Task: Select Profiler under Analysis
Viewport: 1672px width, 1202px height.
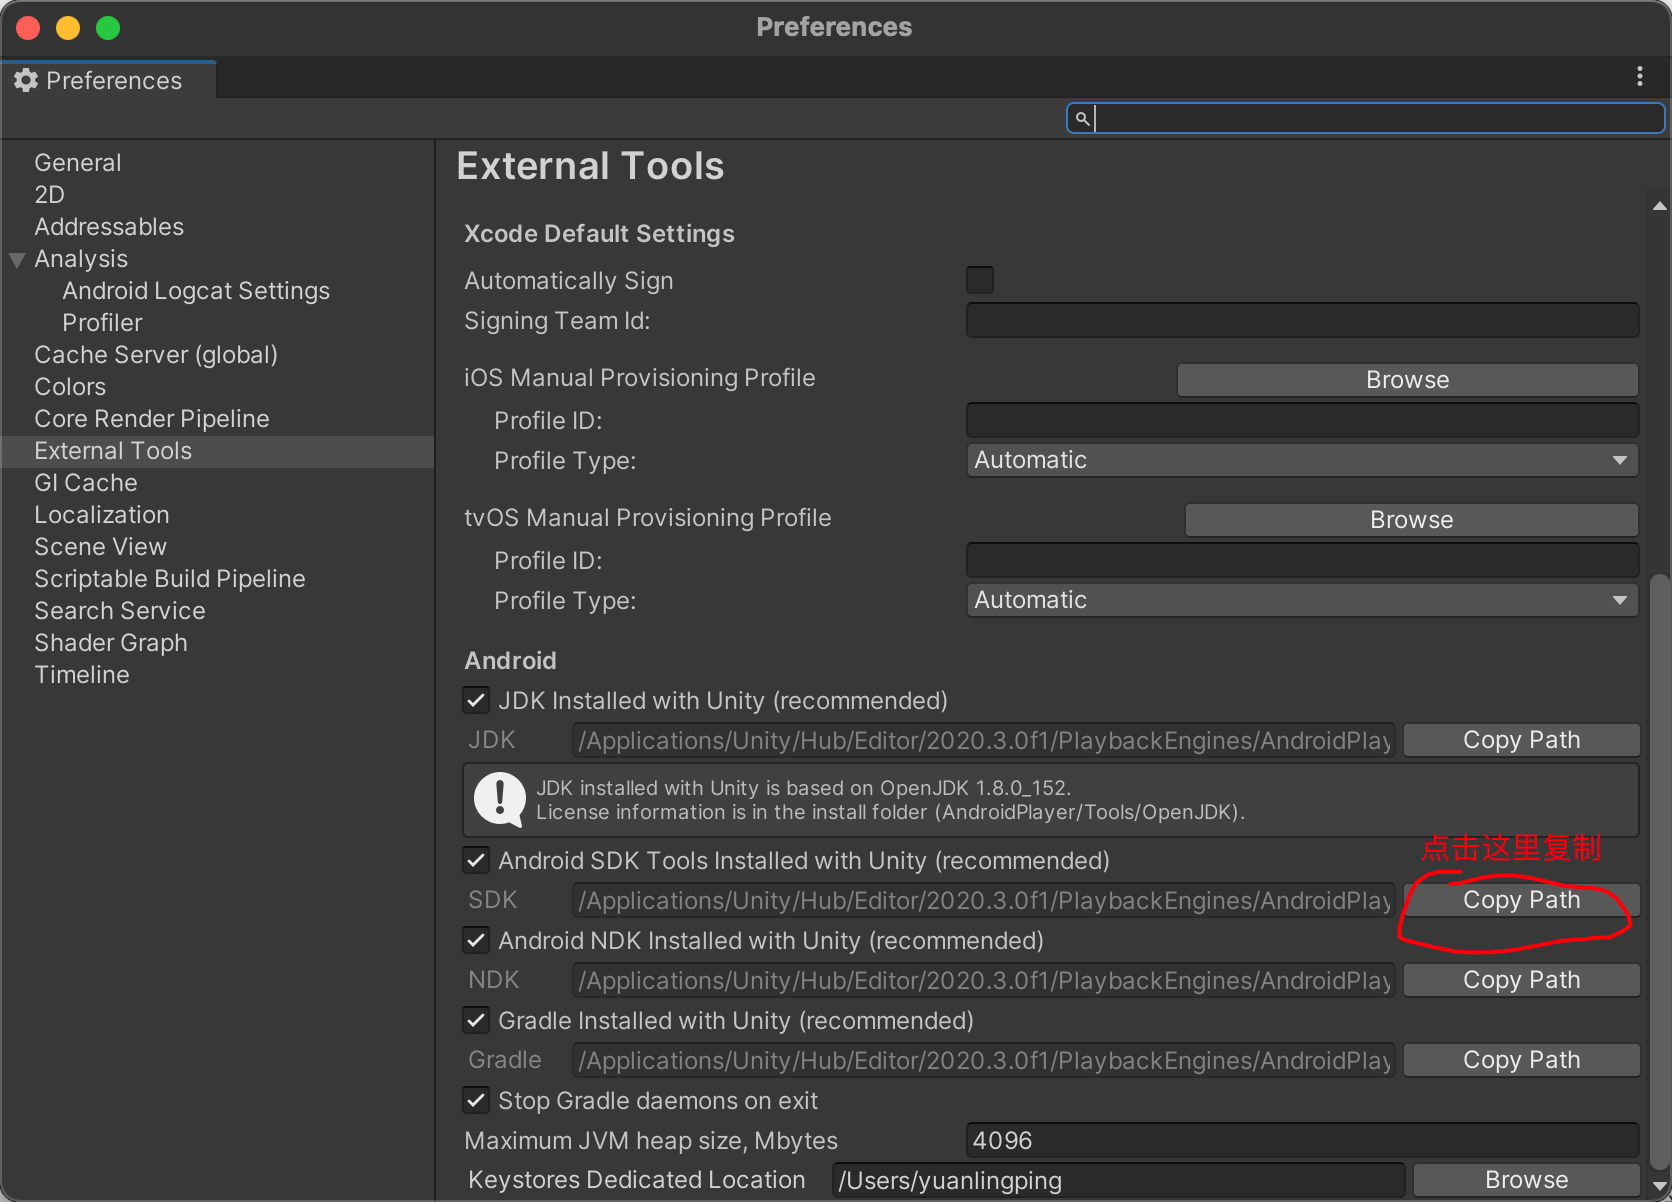Action: click(102, 322)
